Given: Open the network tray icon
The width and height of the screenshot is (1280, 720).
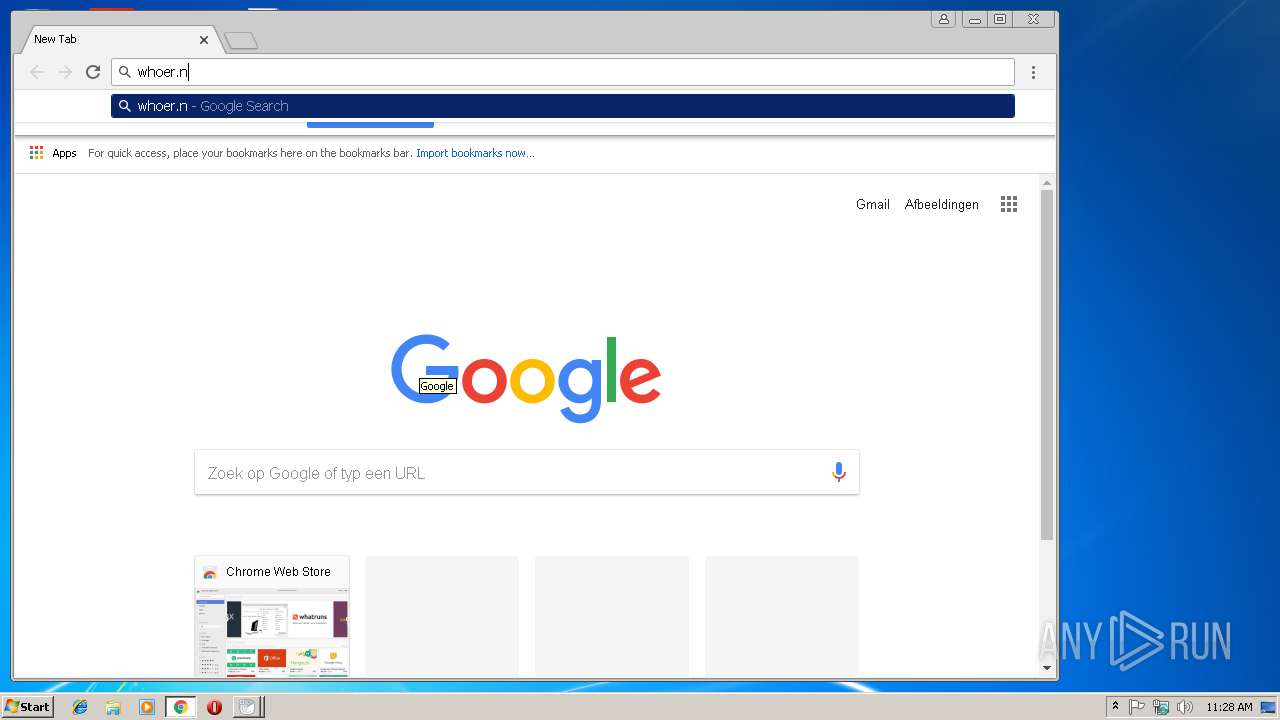Looking at the screenshot, I should [1161, 707].
